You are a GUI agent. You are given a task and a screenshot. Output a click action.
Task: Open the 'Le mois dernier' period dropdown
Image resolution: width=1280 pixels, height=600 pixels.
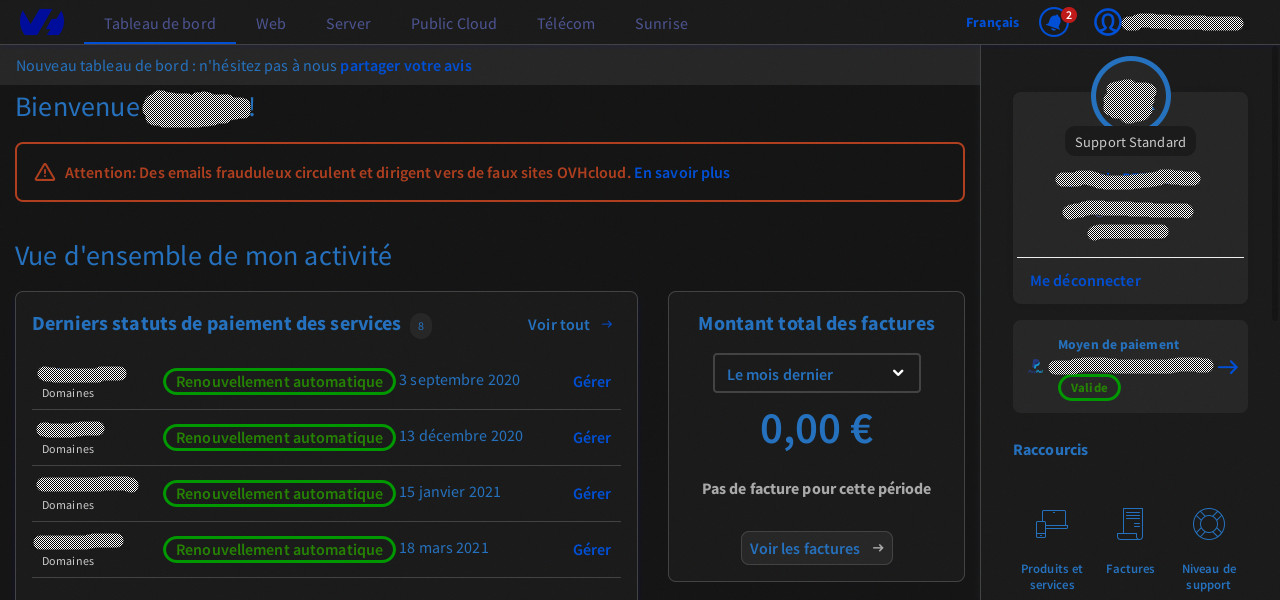(816, 373)
